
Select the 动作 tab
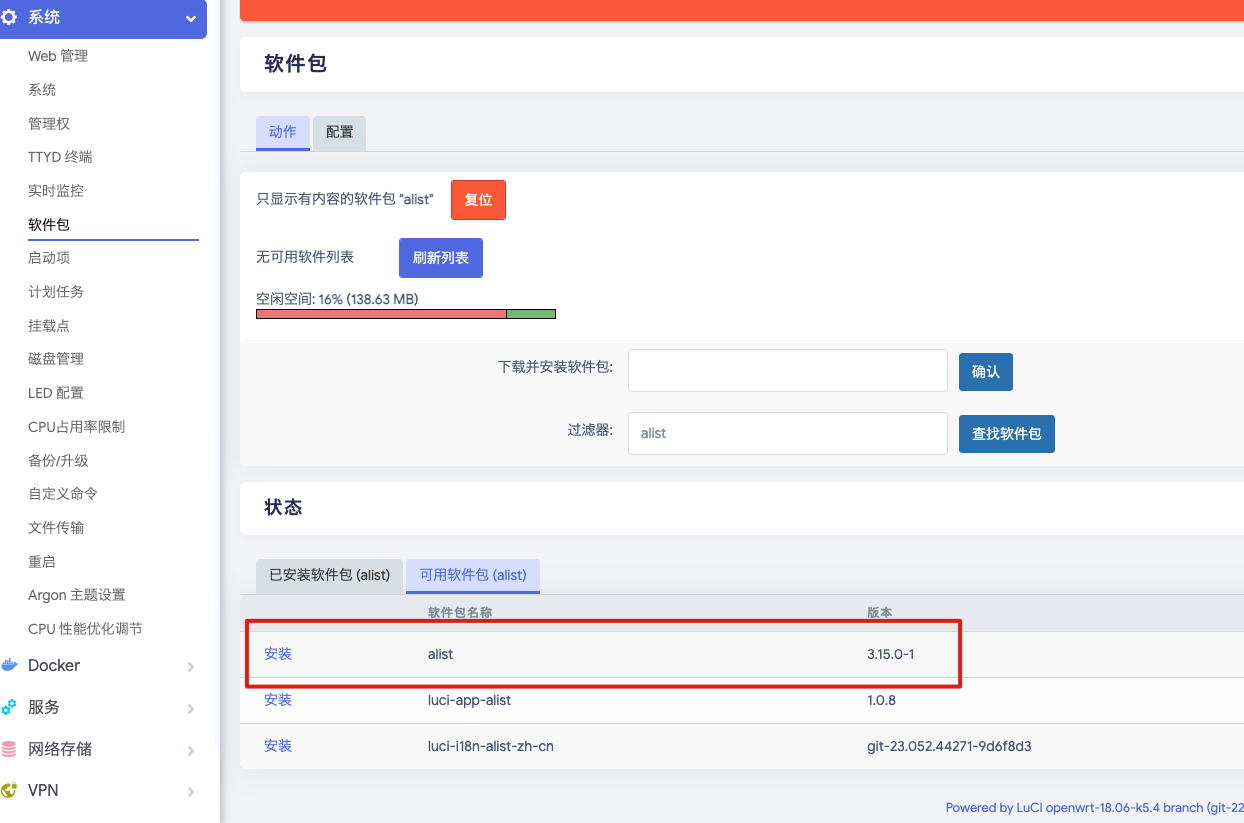coord(282,133)
